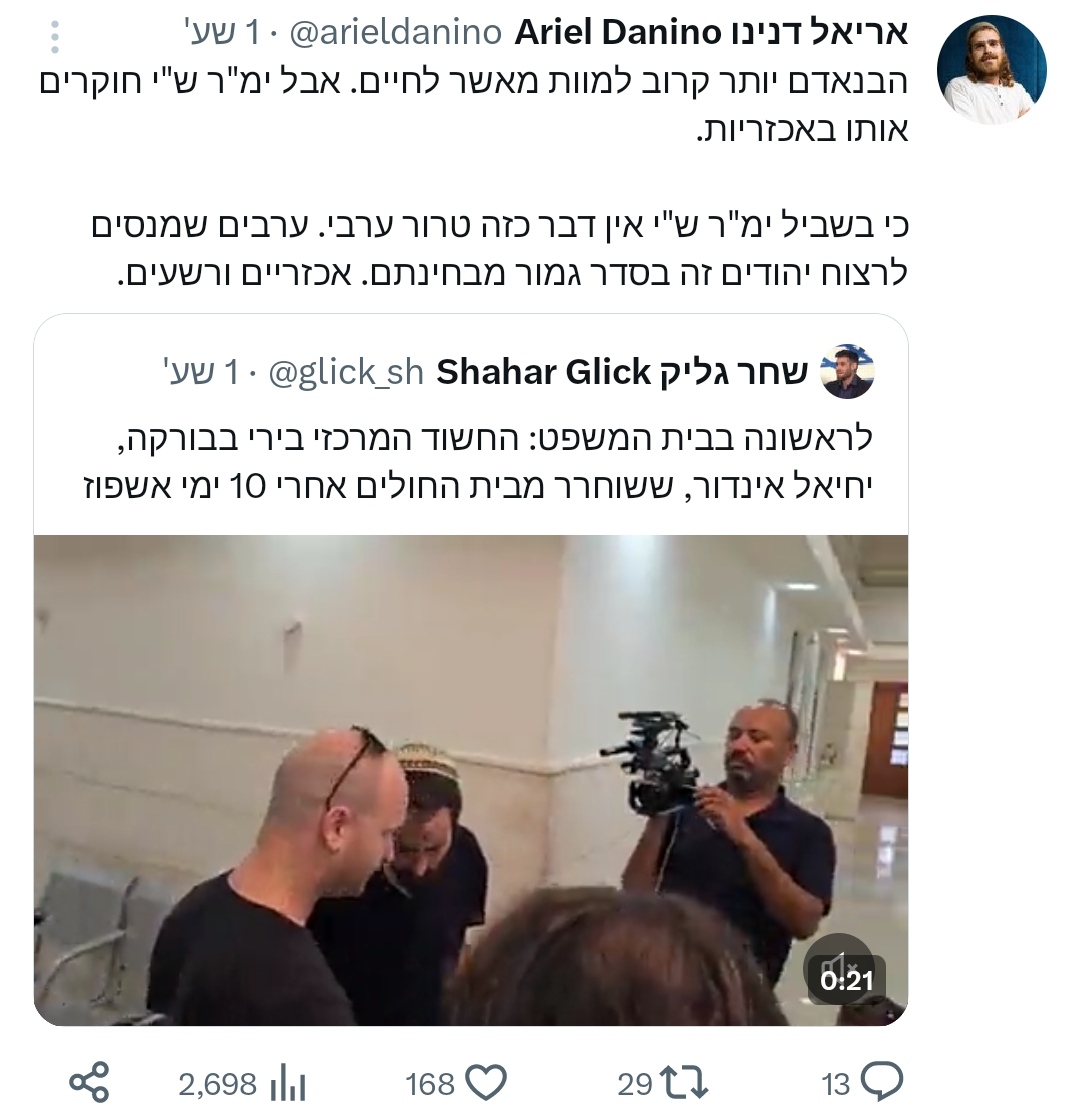The image size is (1080, 1117).
Task: Open the view analytics bar chart icon
Action: pyautogui.click(x=288, y=1083)
